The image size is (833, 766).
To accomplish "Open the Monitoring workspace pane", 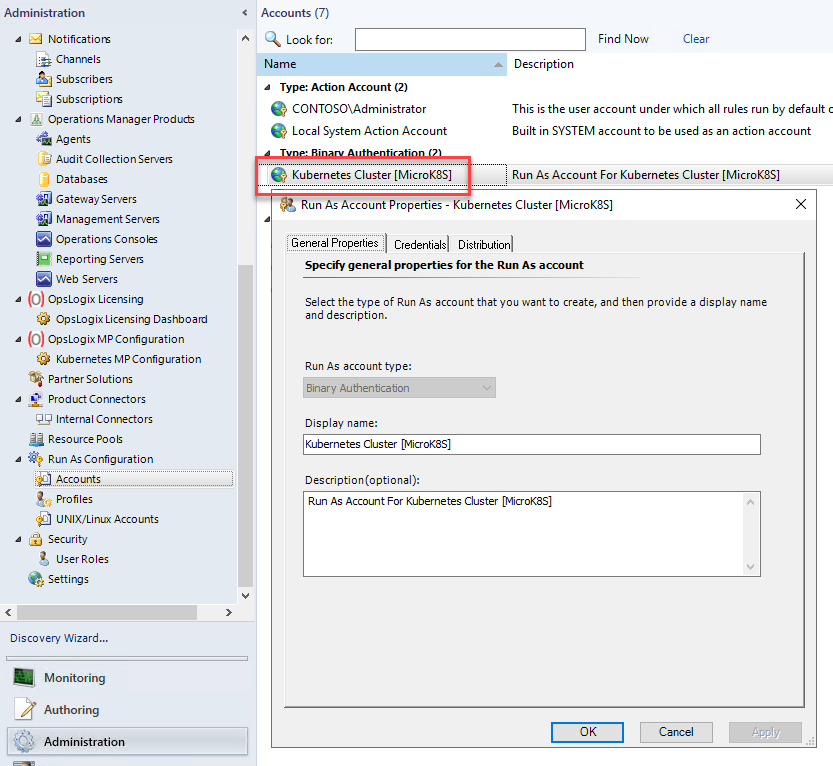I will (74, 678).
